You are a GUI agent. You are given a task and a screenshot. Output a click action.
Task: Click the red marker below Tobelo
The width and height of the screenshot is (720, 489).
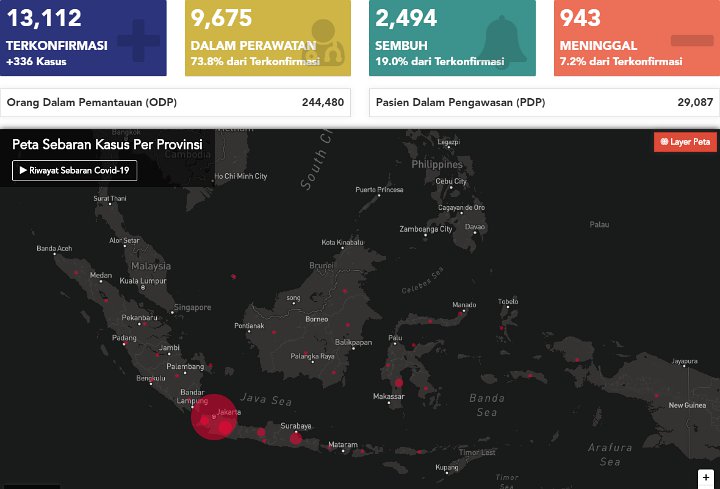pos(501,328)
